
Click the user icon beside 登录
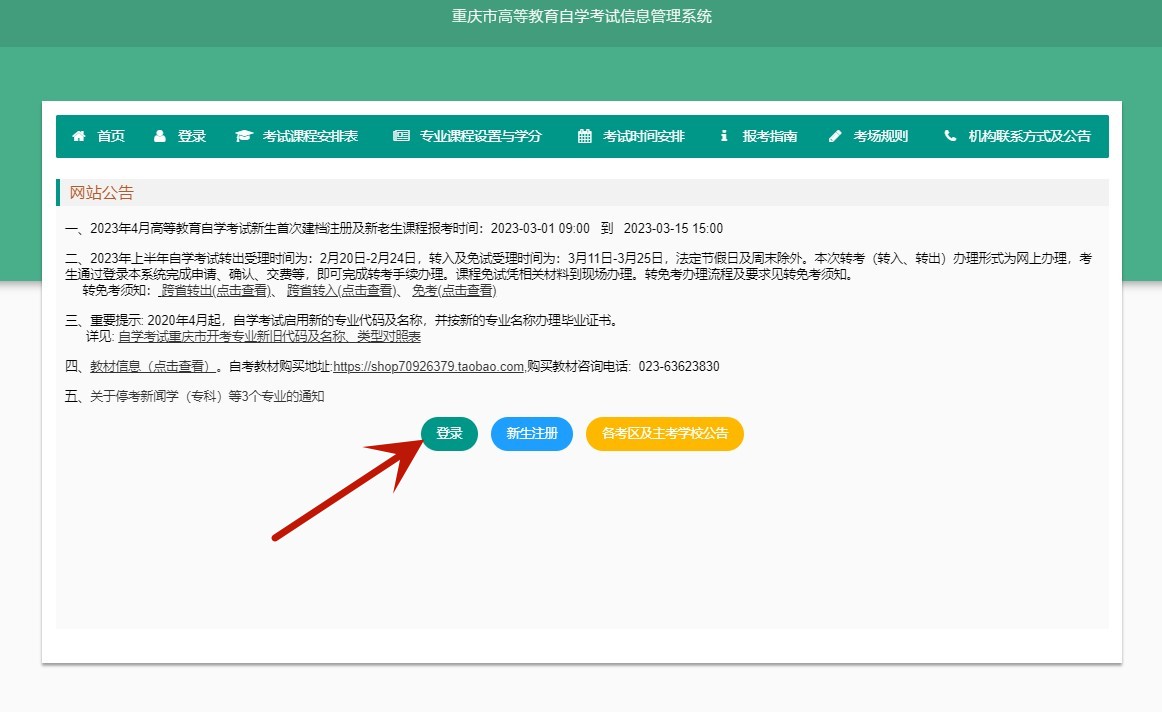160,137
